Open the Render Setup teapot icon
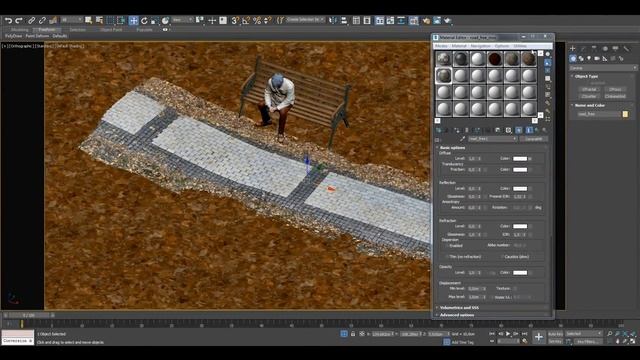 pyautogui.click(x=426, y=20)
